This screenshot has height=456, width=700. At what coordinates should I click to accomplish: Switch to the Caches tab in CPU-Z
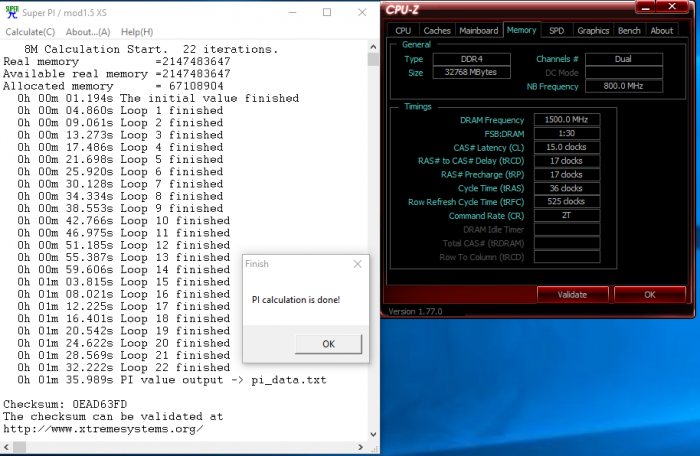pos(437,30)
